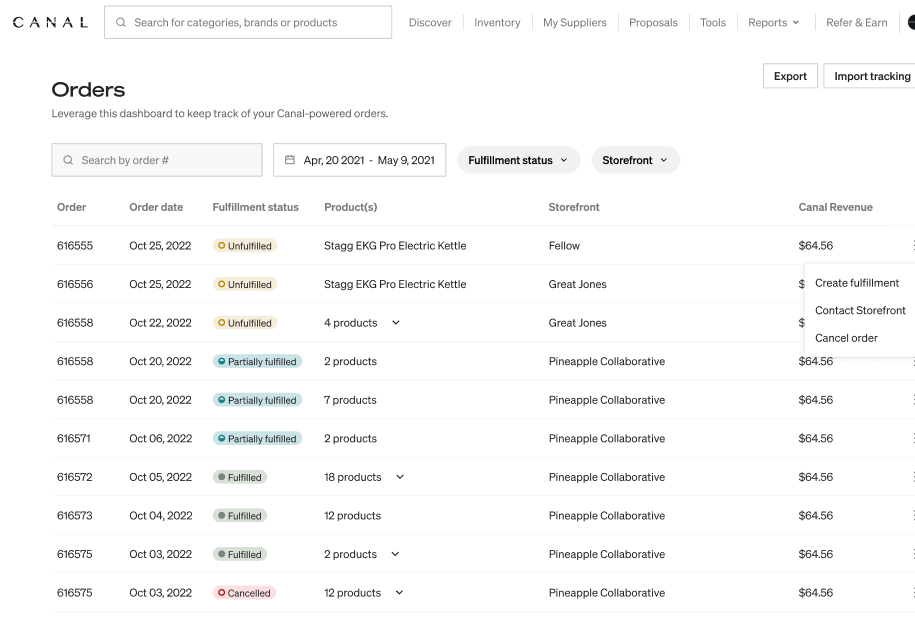
Task: Open the Fulfillment status filter dropdown
Action: [x=518, y=160]
